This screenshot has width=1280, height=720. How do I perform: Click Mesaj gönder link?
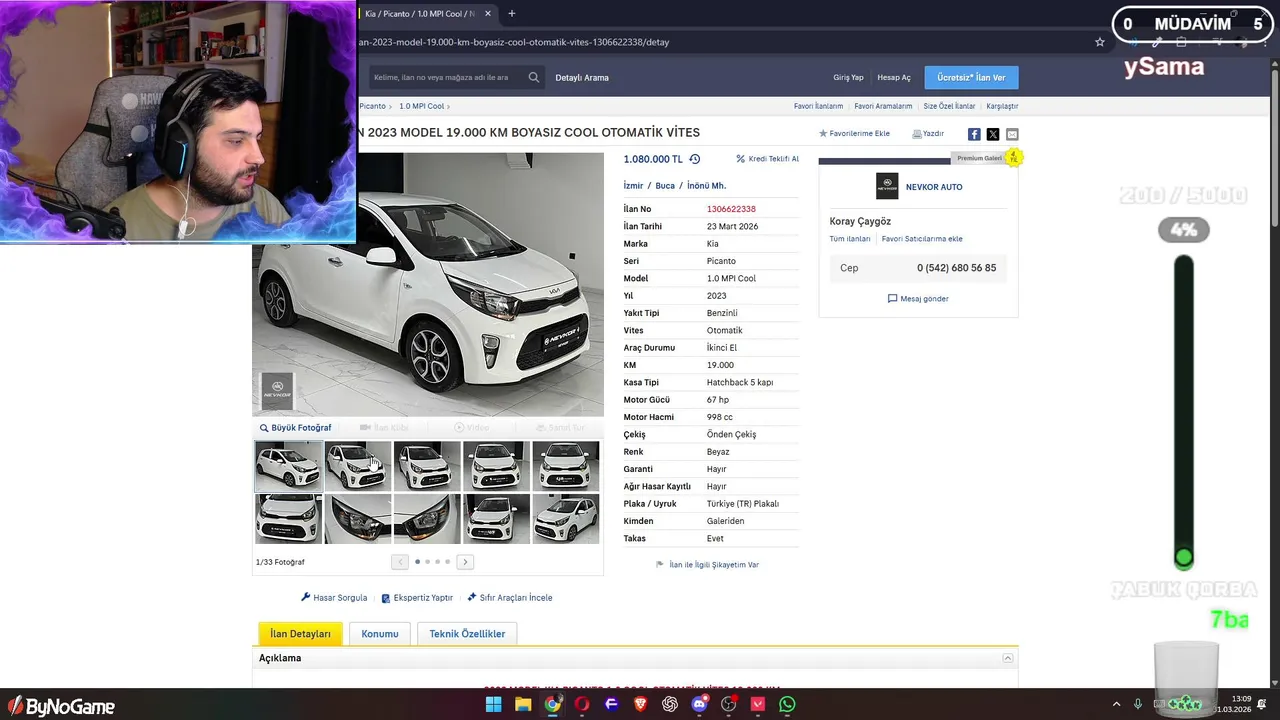[918, 299]
